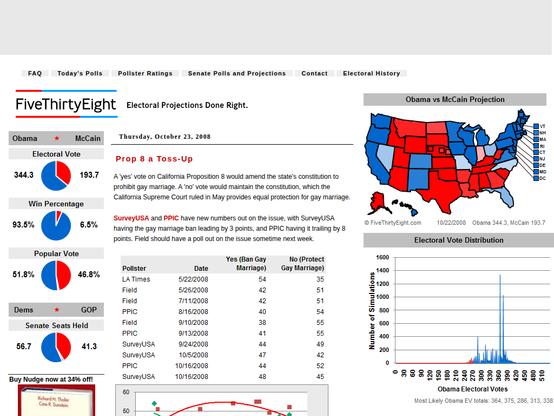Click the 'No (Protect Gay Marriage)' column header
Image resolution: width=554 pixels, height=416 pixels.
[x=302, y=264]
